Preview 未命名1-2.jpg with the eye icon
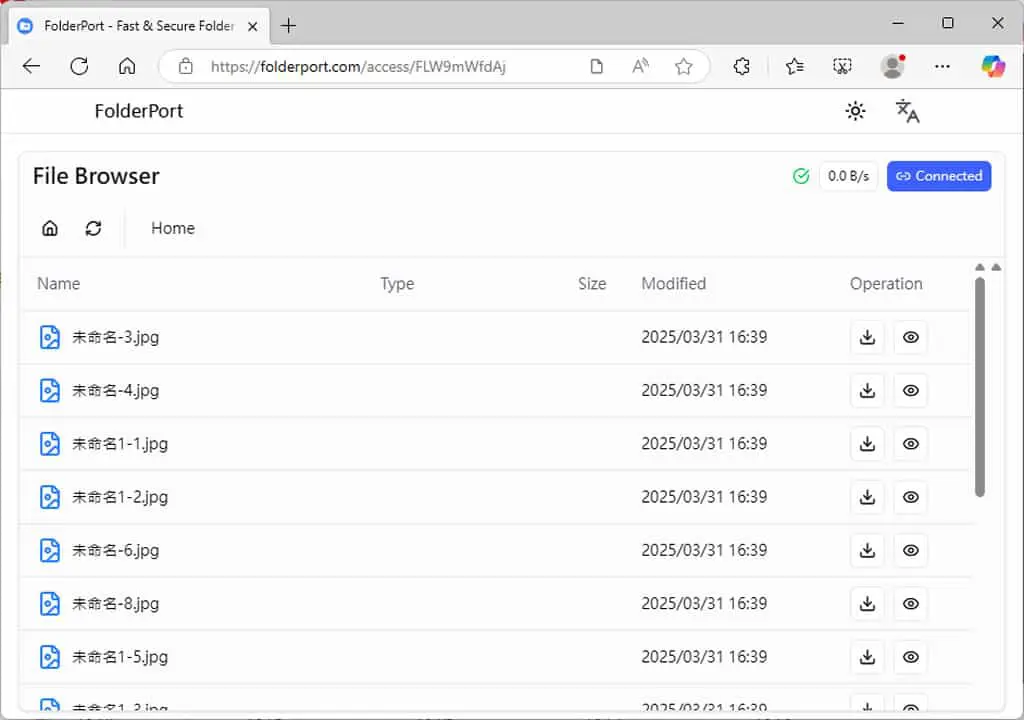The width and height of the screenshot is (1024, 720). (910, 497)
